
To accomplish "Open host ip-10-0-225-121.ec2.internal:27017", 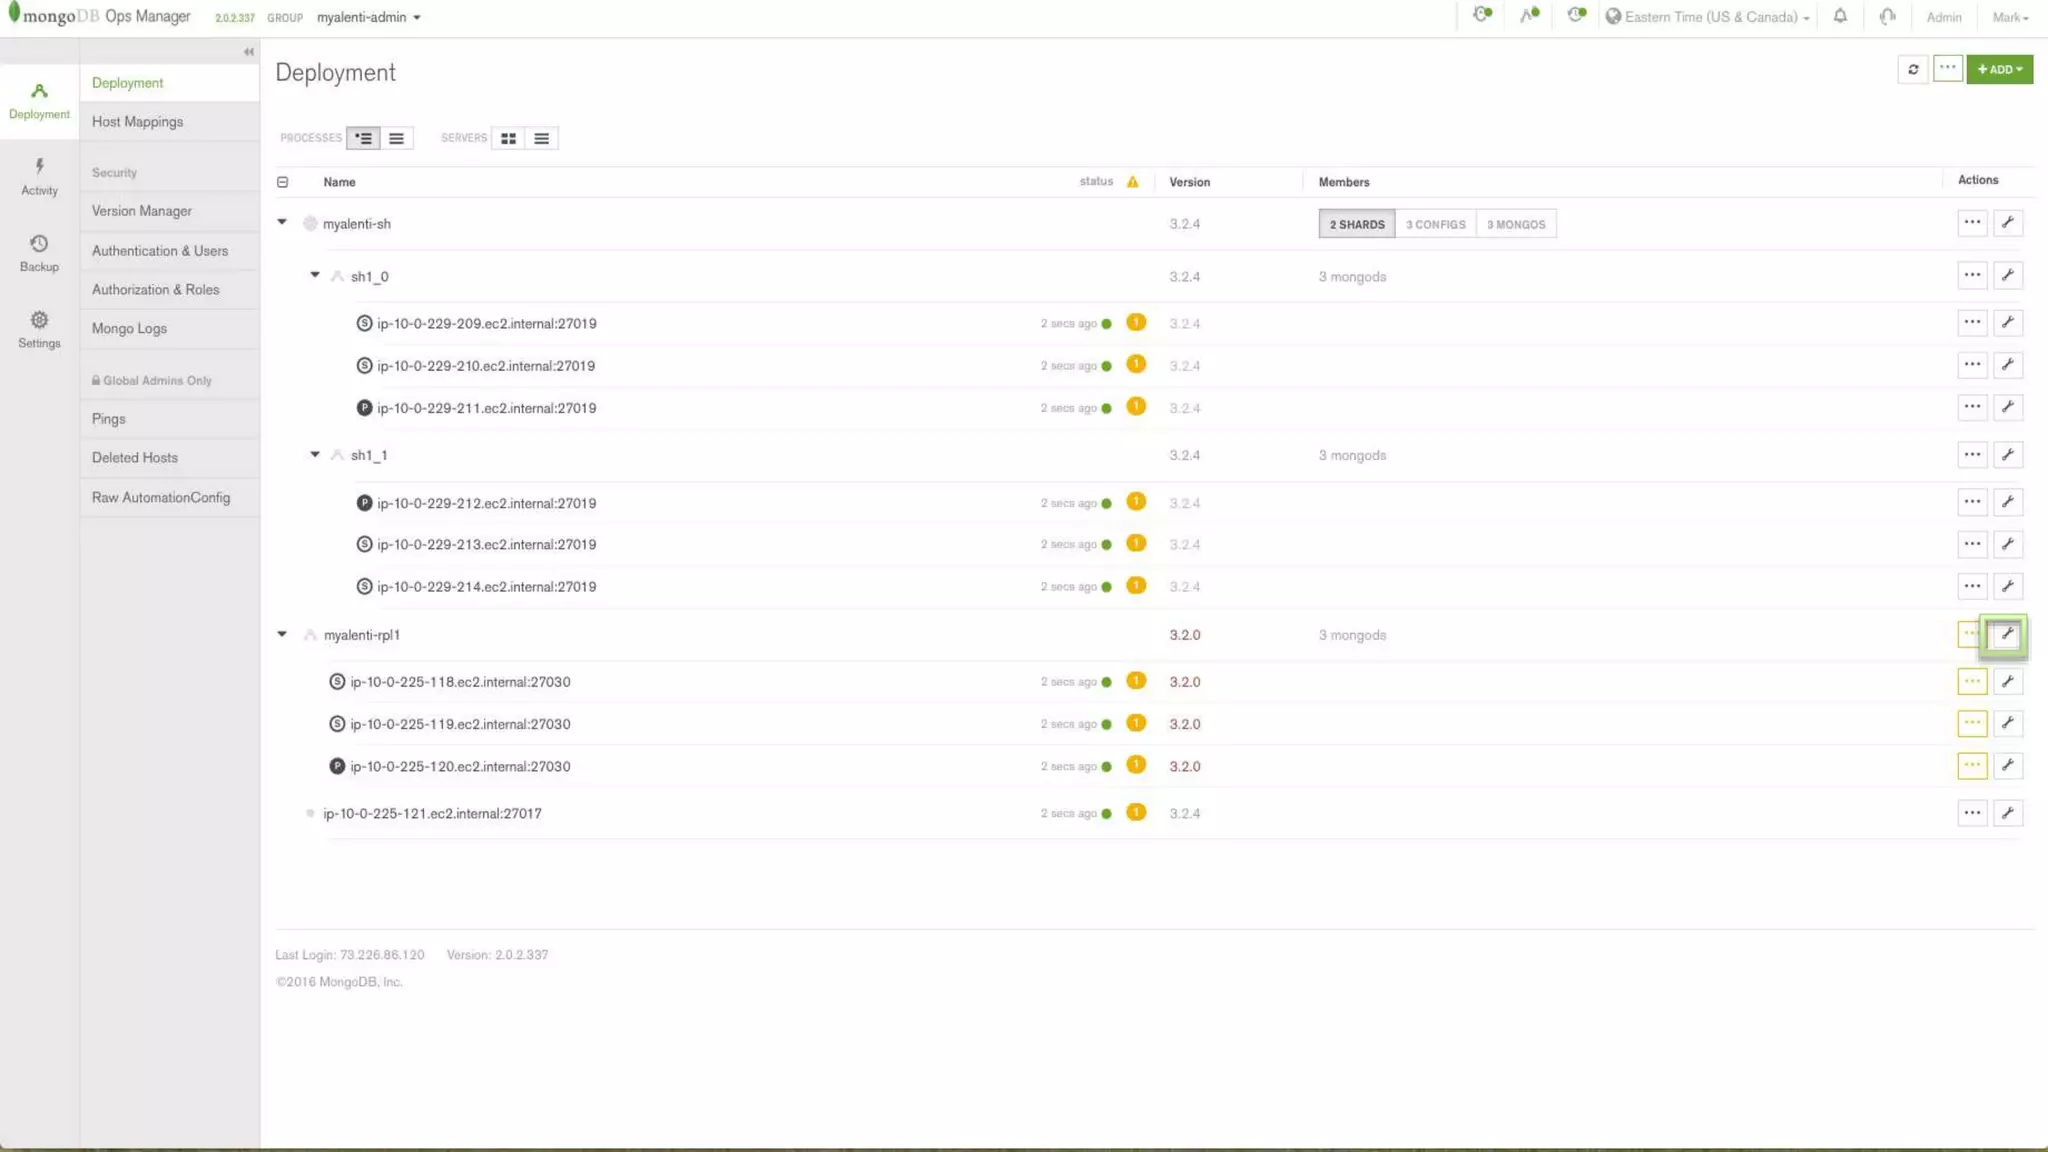I will click(432, 814).
